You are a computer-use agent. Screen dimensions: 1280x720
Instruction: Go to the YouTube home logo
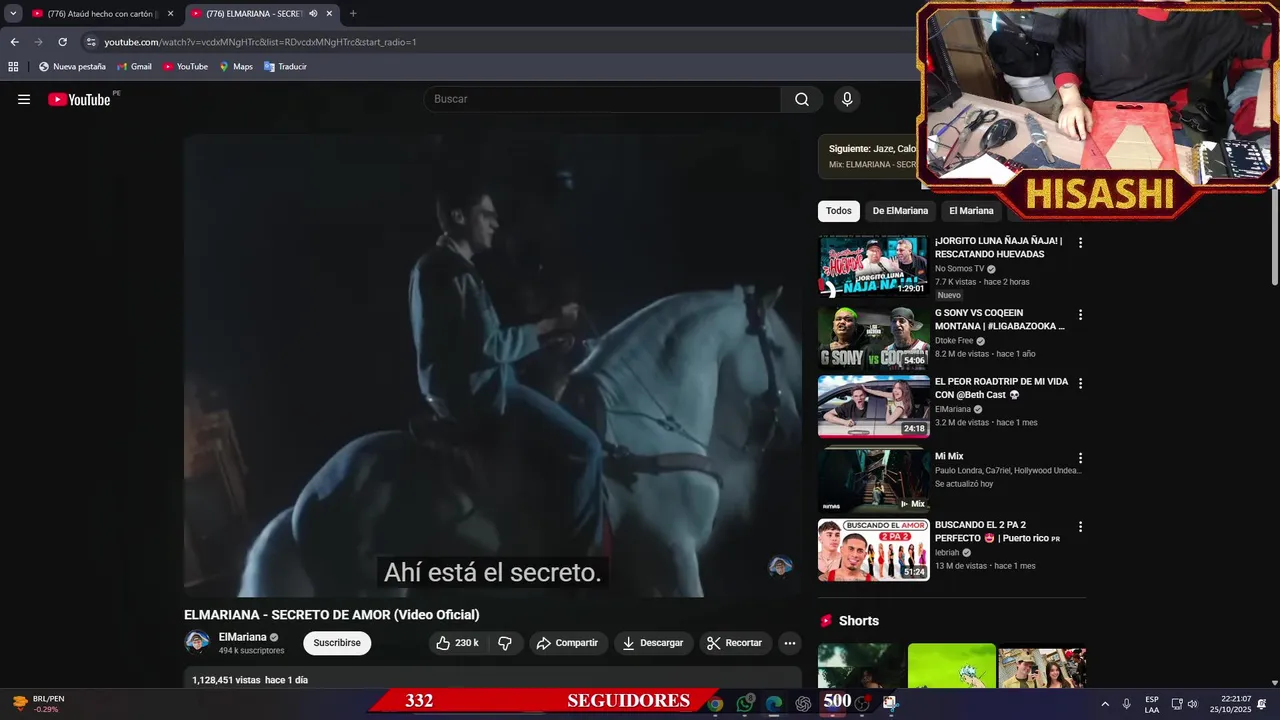point(79,99)
